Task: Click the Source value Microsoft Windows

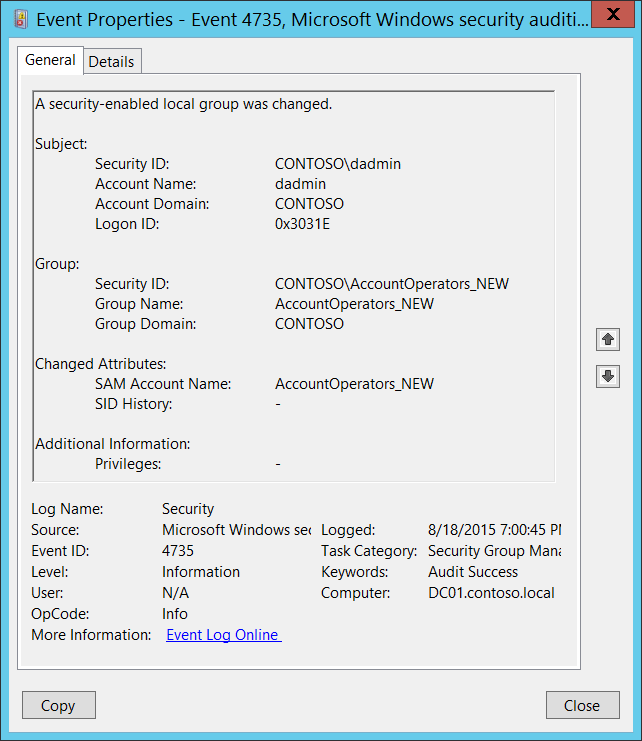Action: (x=236, y=530)
